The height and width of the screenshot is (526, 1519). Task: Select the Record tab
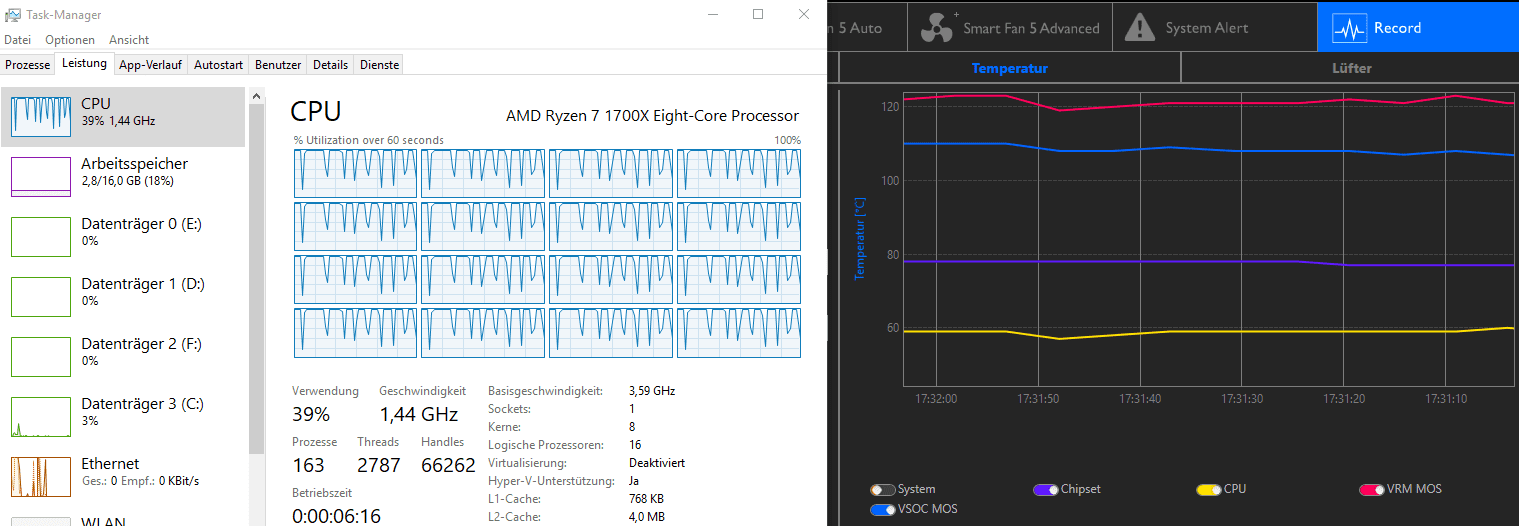pyautogui.click(x=1418, y=28)
